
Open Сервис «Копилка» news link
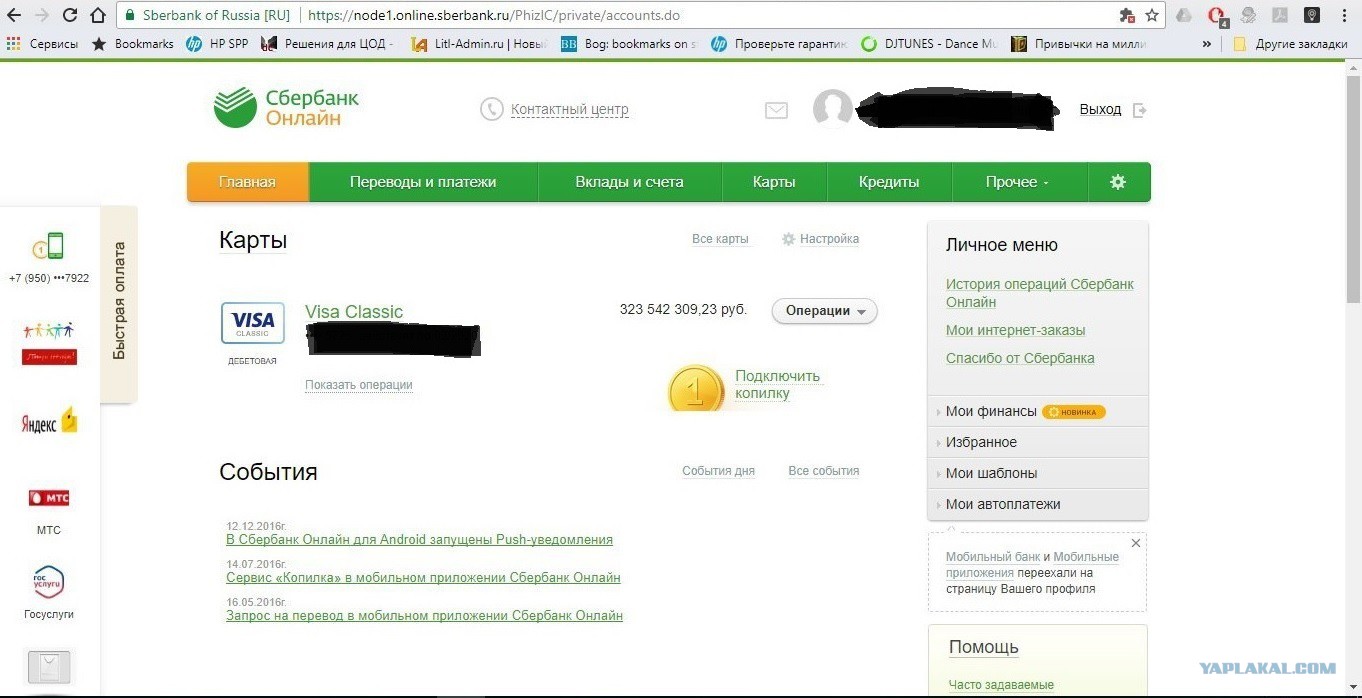tap(424, 578)
